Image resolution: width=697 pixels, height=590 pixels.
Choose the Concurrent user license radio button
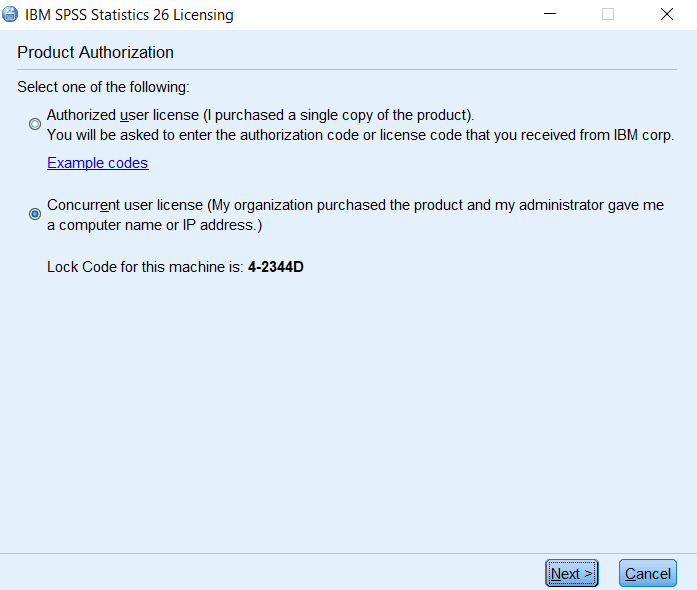pos(35,214)
